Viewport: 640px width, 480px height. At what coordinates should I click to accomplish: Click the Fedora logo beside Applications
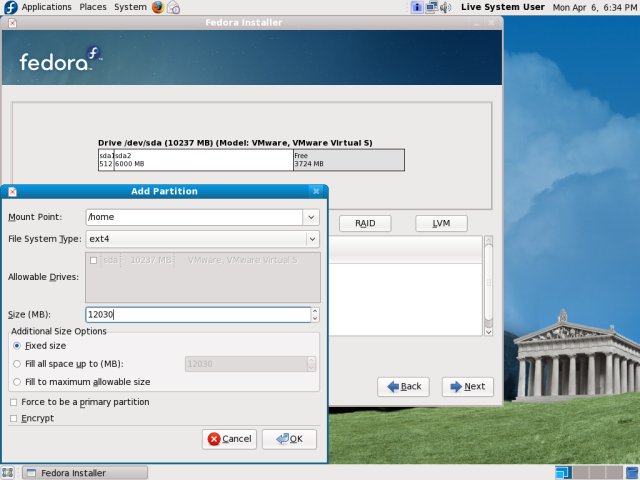pyautogui.click(x=9, y=7)
